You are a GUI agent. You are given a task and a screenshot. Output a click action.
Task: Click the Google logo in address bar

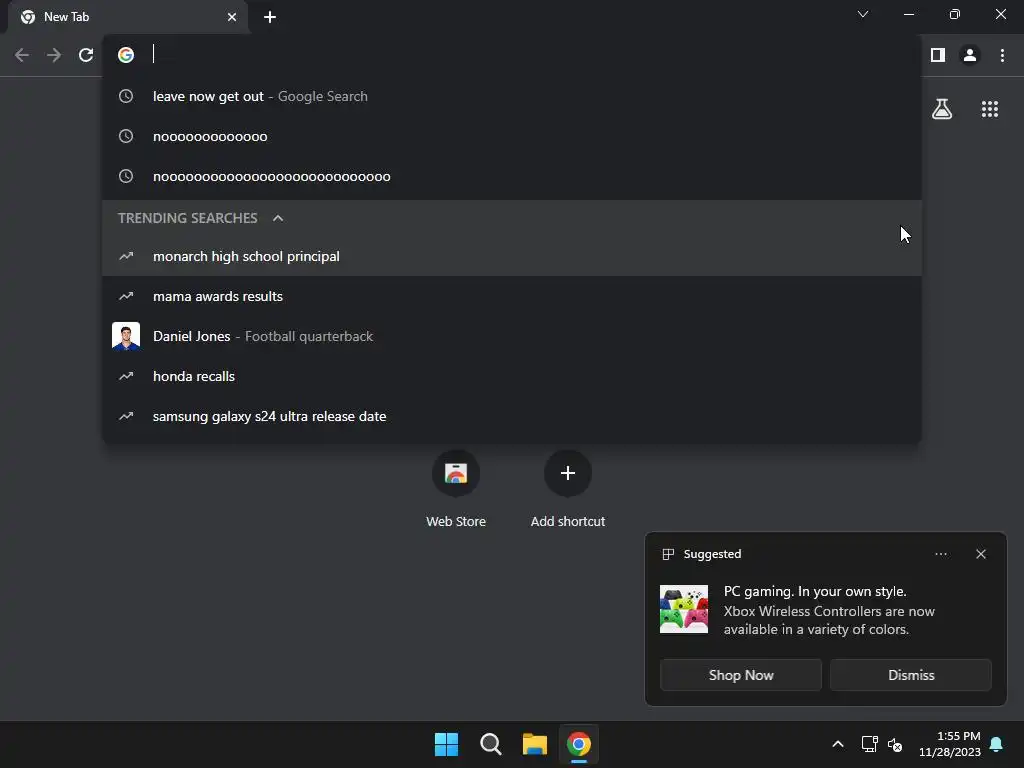coord(126,55)
